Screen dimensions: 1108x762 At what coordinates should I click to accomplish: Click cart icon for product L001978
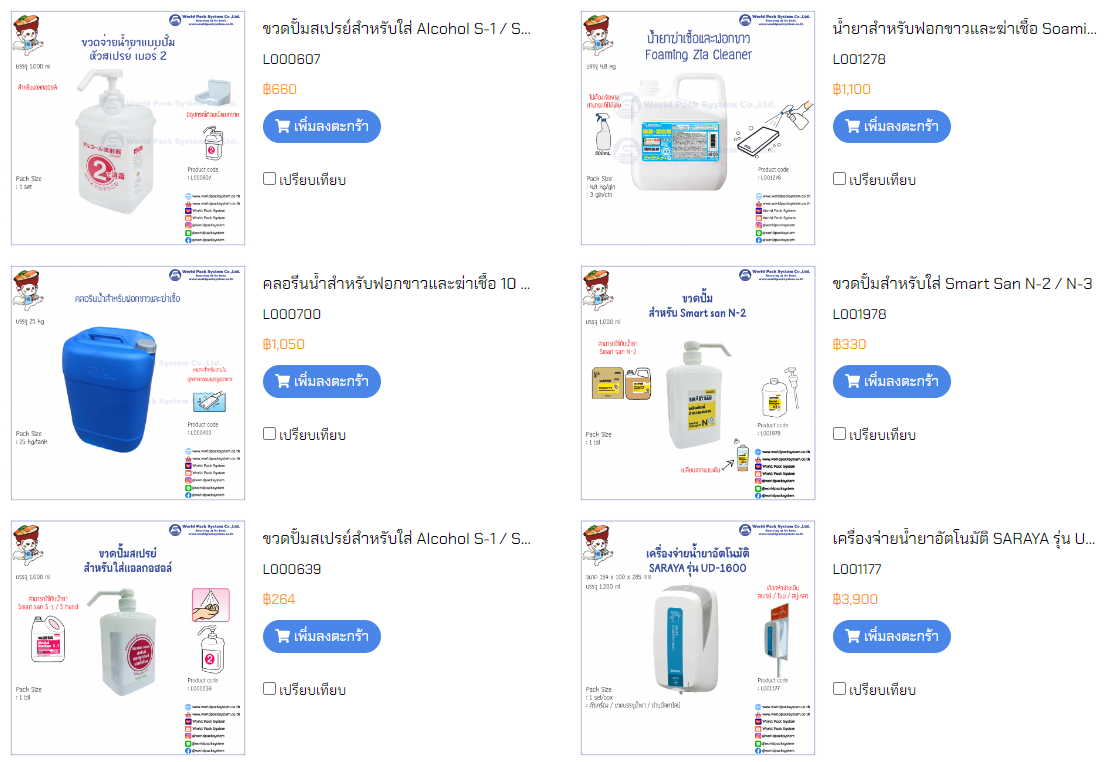pos(853,382)
